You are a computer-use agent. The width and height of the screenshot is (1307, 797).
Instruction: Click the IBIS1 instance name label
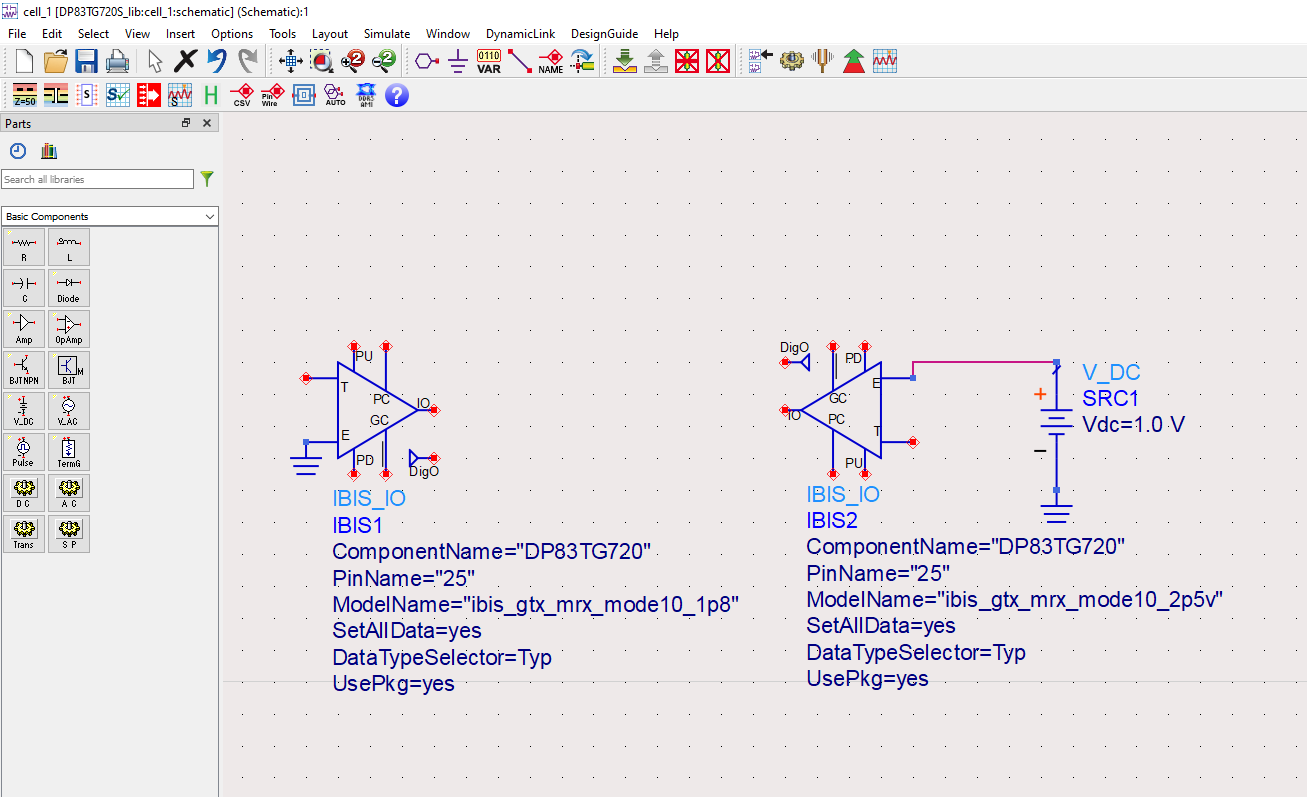click(x=358, y=524)
